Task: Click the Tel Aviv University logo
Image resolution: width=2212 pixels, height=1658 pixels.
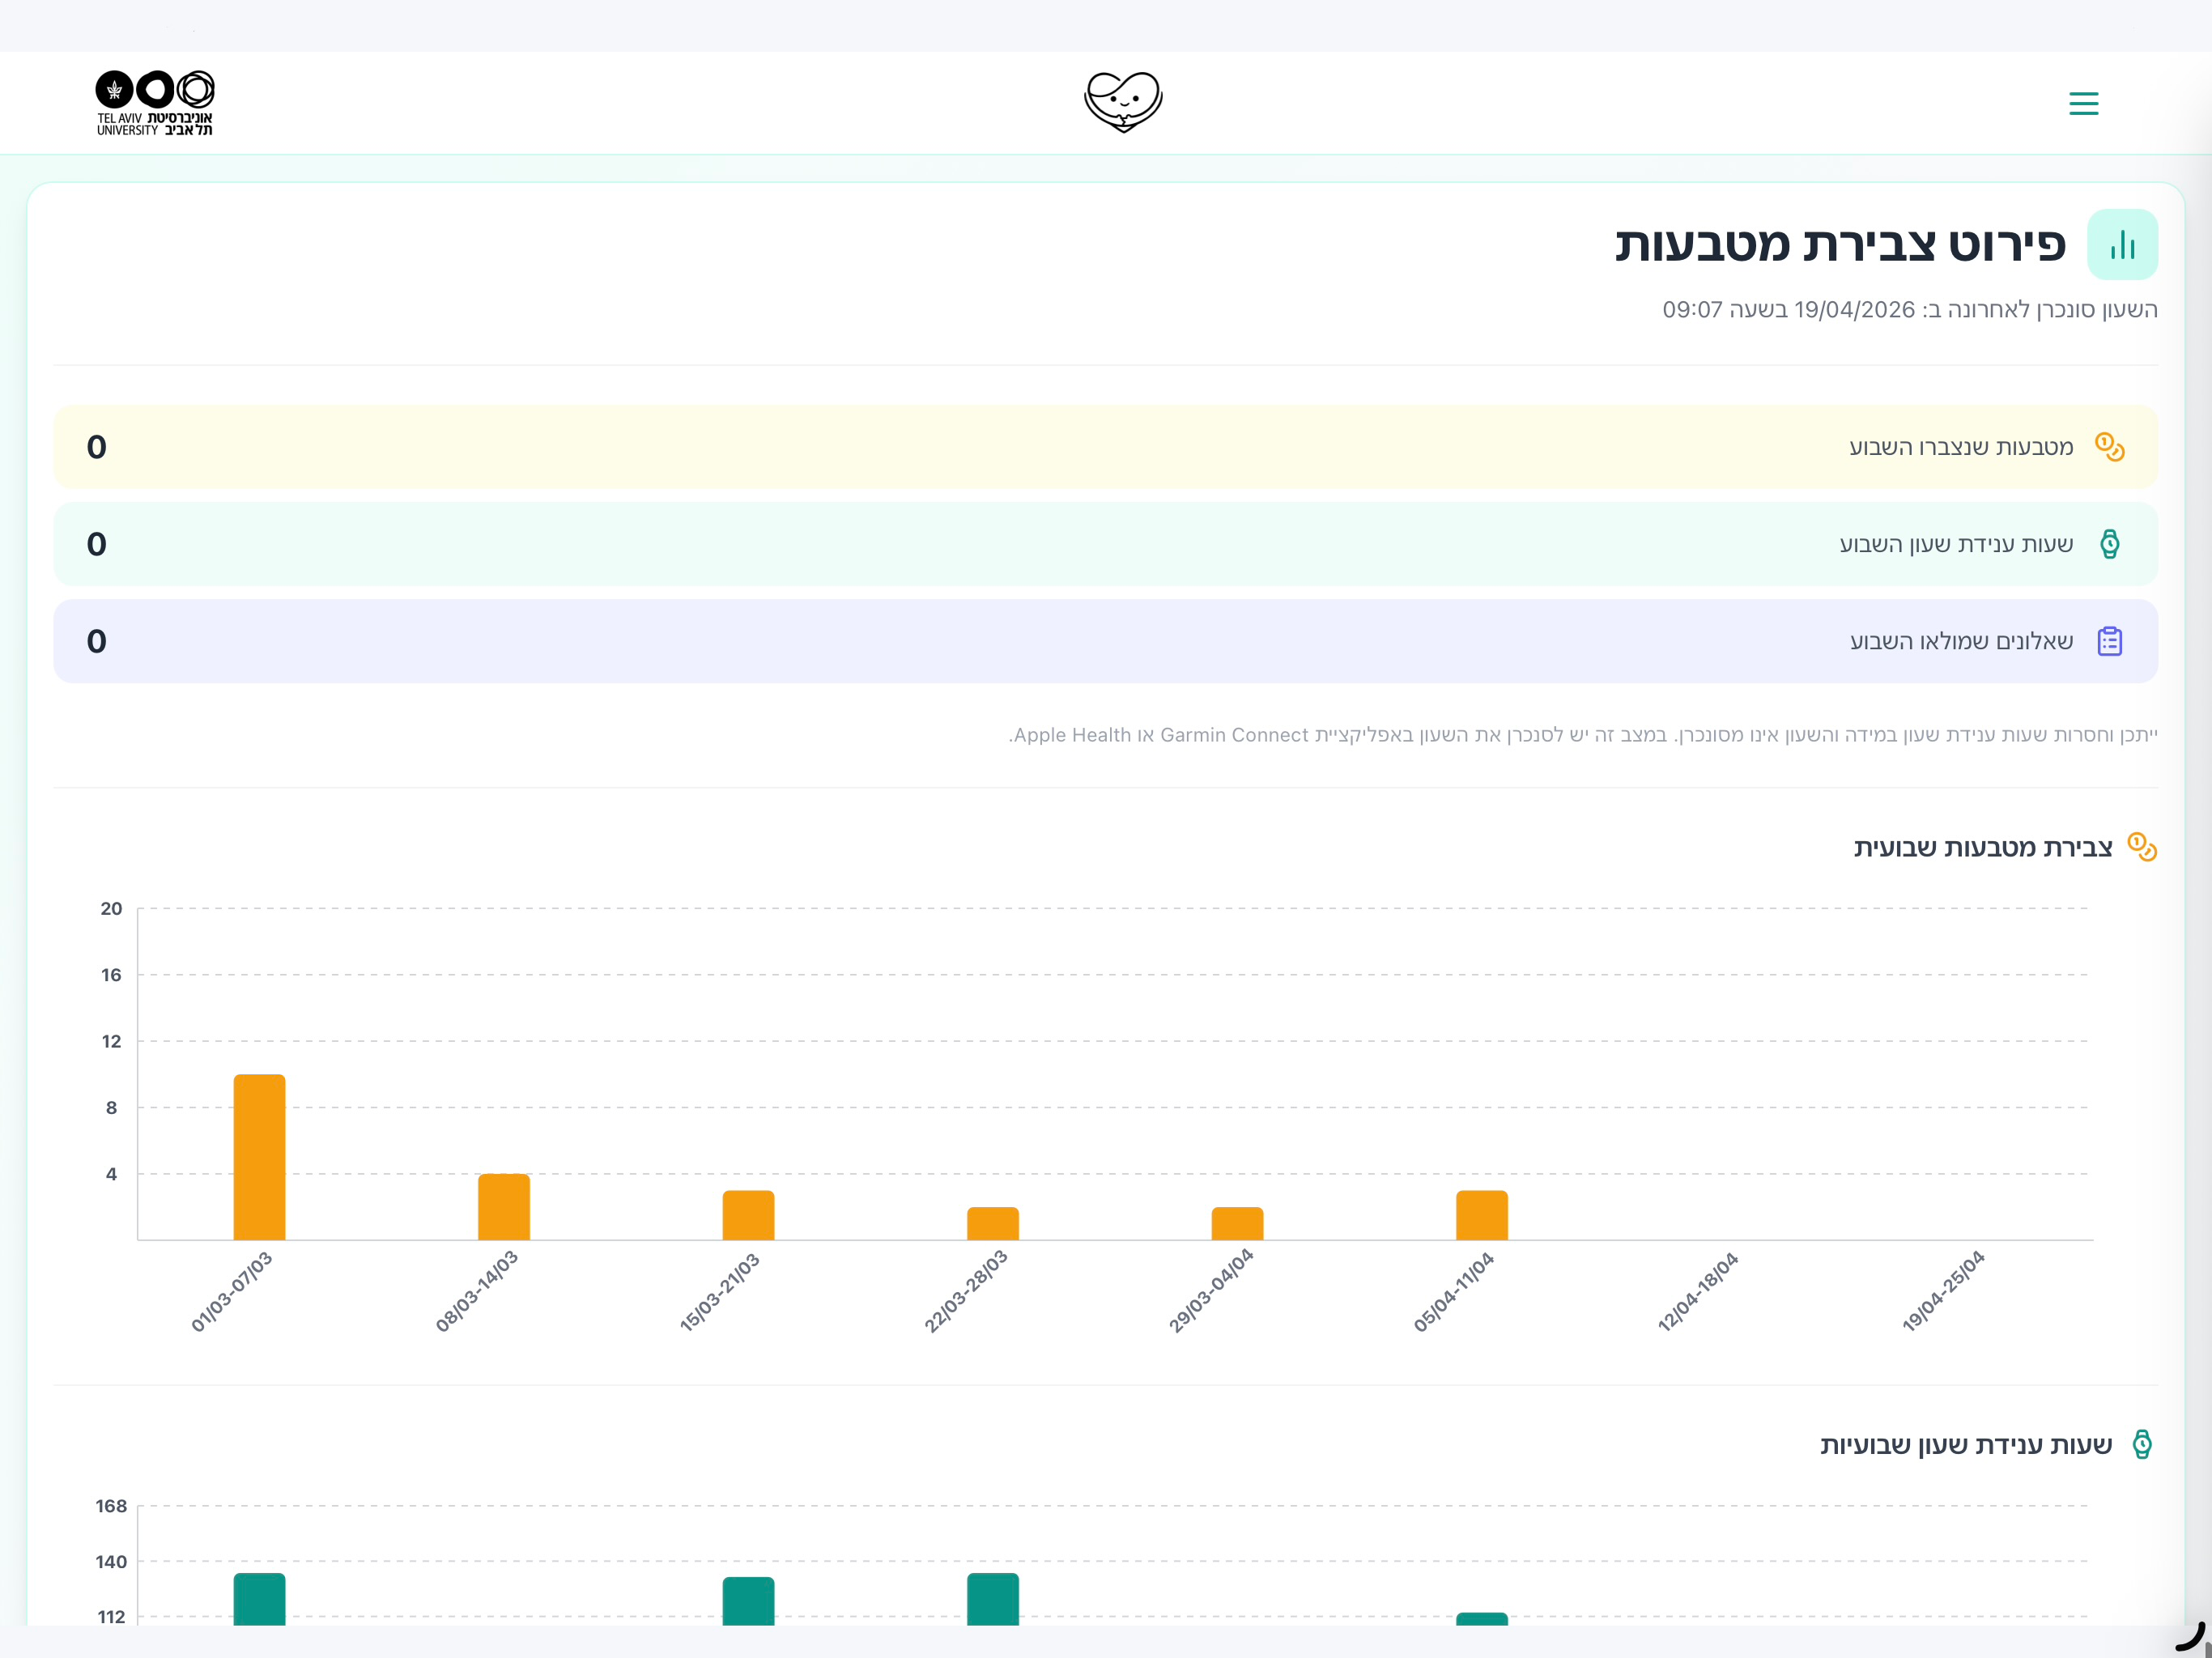Action: click(x=155, y=103)
